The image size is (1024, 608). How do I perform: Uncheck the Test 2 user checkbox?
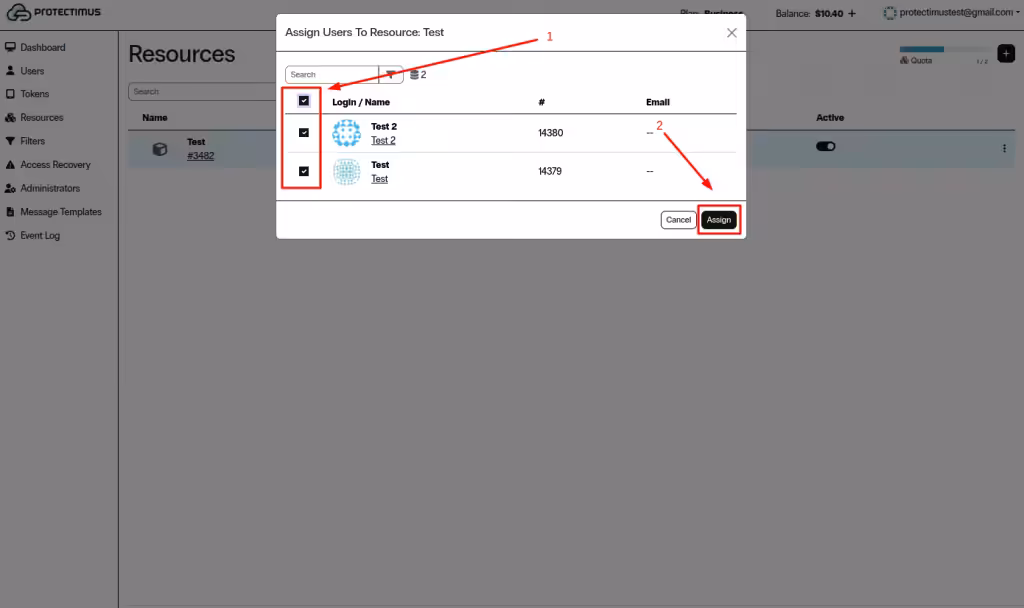(304, 133)
